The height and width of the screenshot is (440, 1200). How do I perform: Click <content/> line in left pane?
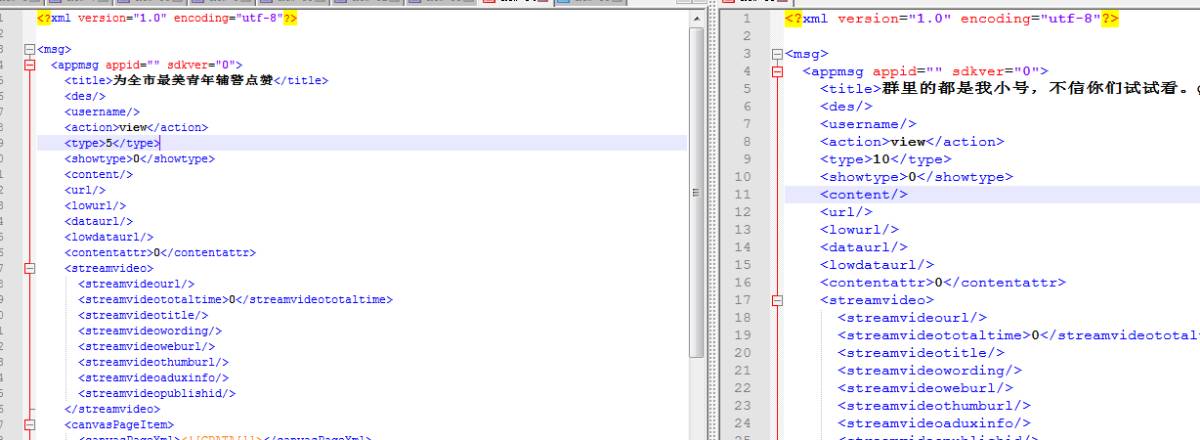click(x=98, y=175)
